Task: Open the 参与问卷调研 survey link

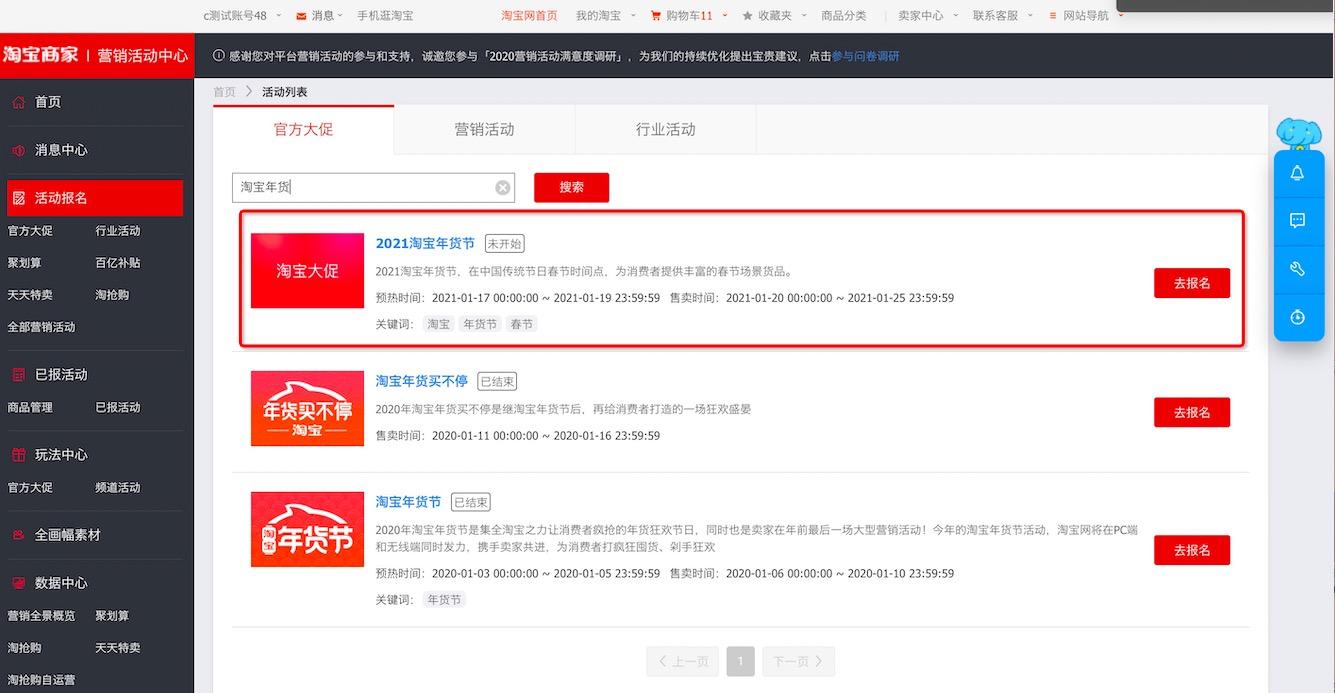Action: click(x=866, y=56)
